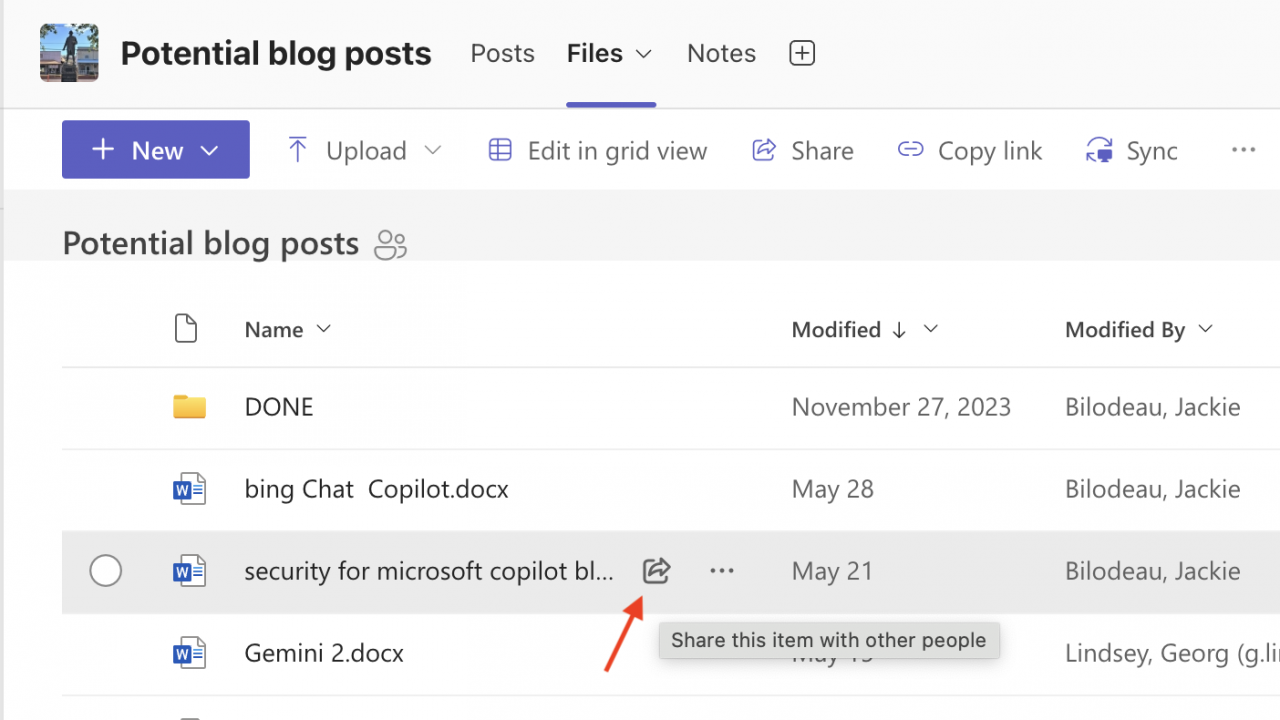
Task: Open more actions on the security file row
Action: (x=721, y=570)
